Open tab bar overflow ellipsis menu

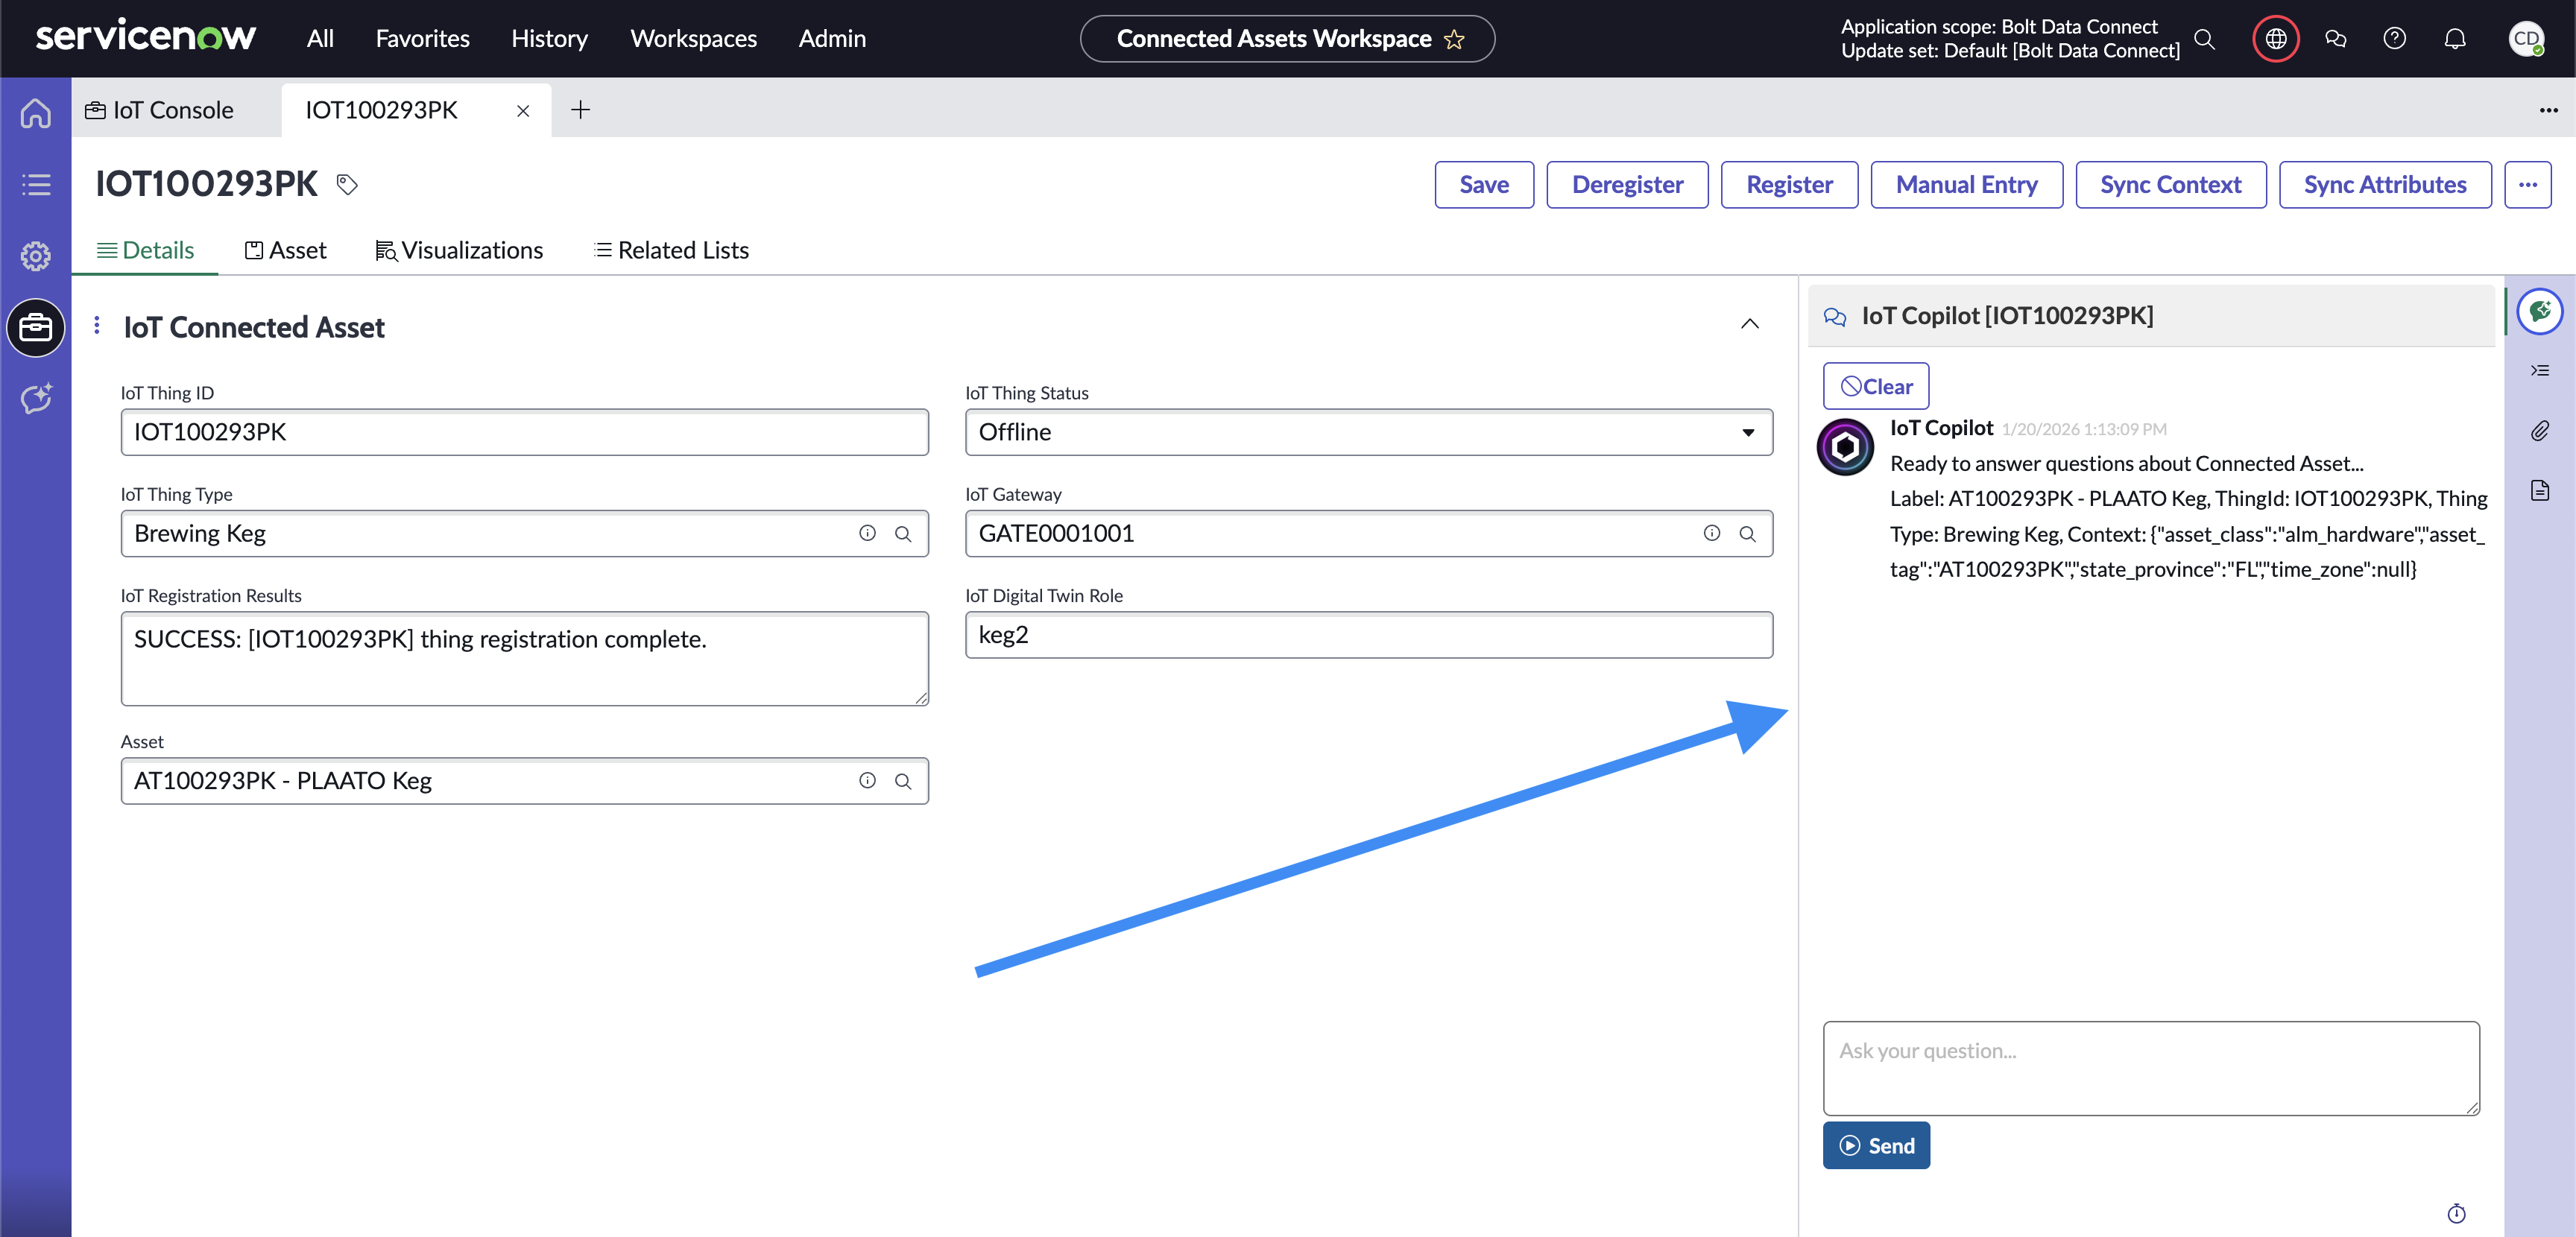tap(2549, 110)
